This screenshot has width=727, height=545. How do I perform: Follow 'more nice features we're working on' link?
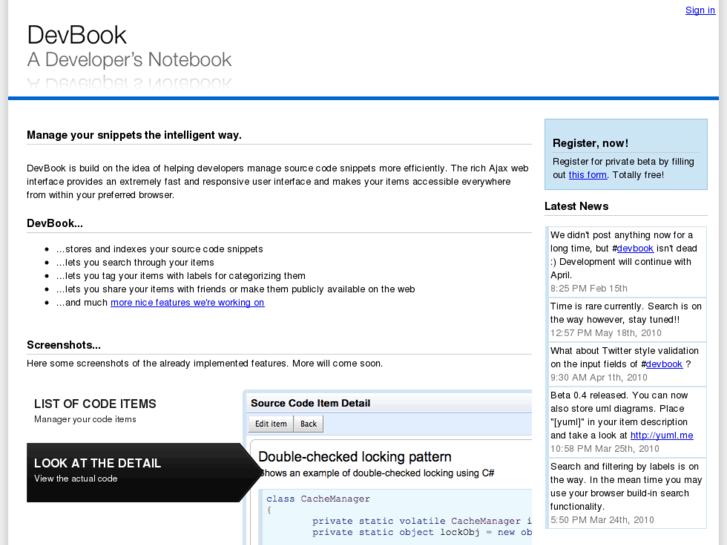pyautogui.click(x=187, y=302)
